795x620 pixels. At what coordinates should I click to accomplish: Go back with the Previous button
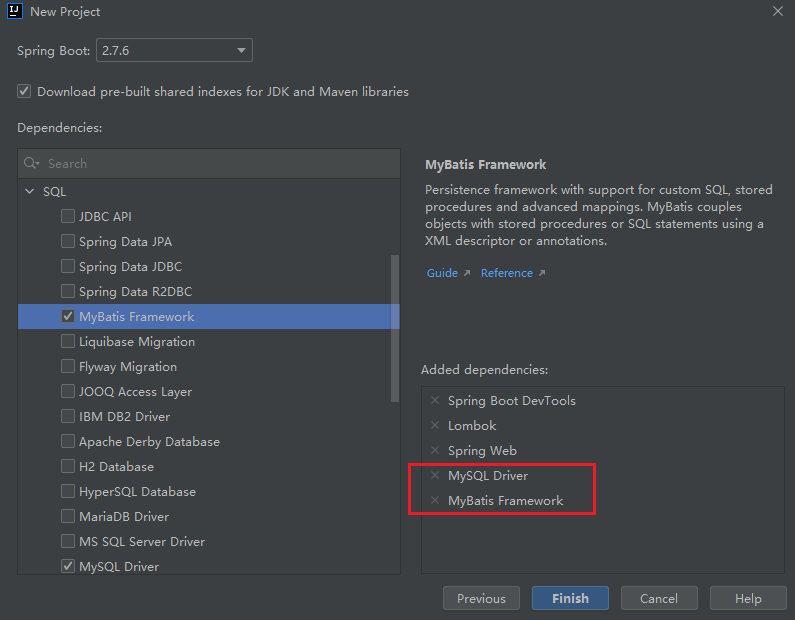pyautogui.click(x=481, y=598)
